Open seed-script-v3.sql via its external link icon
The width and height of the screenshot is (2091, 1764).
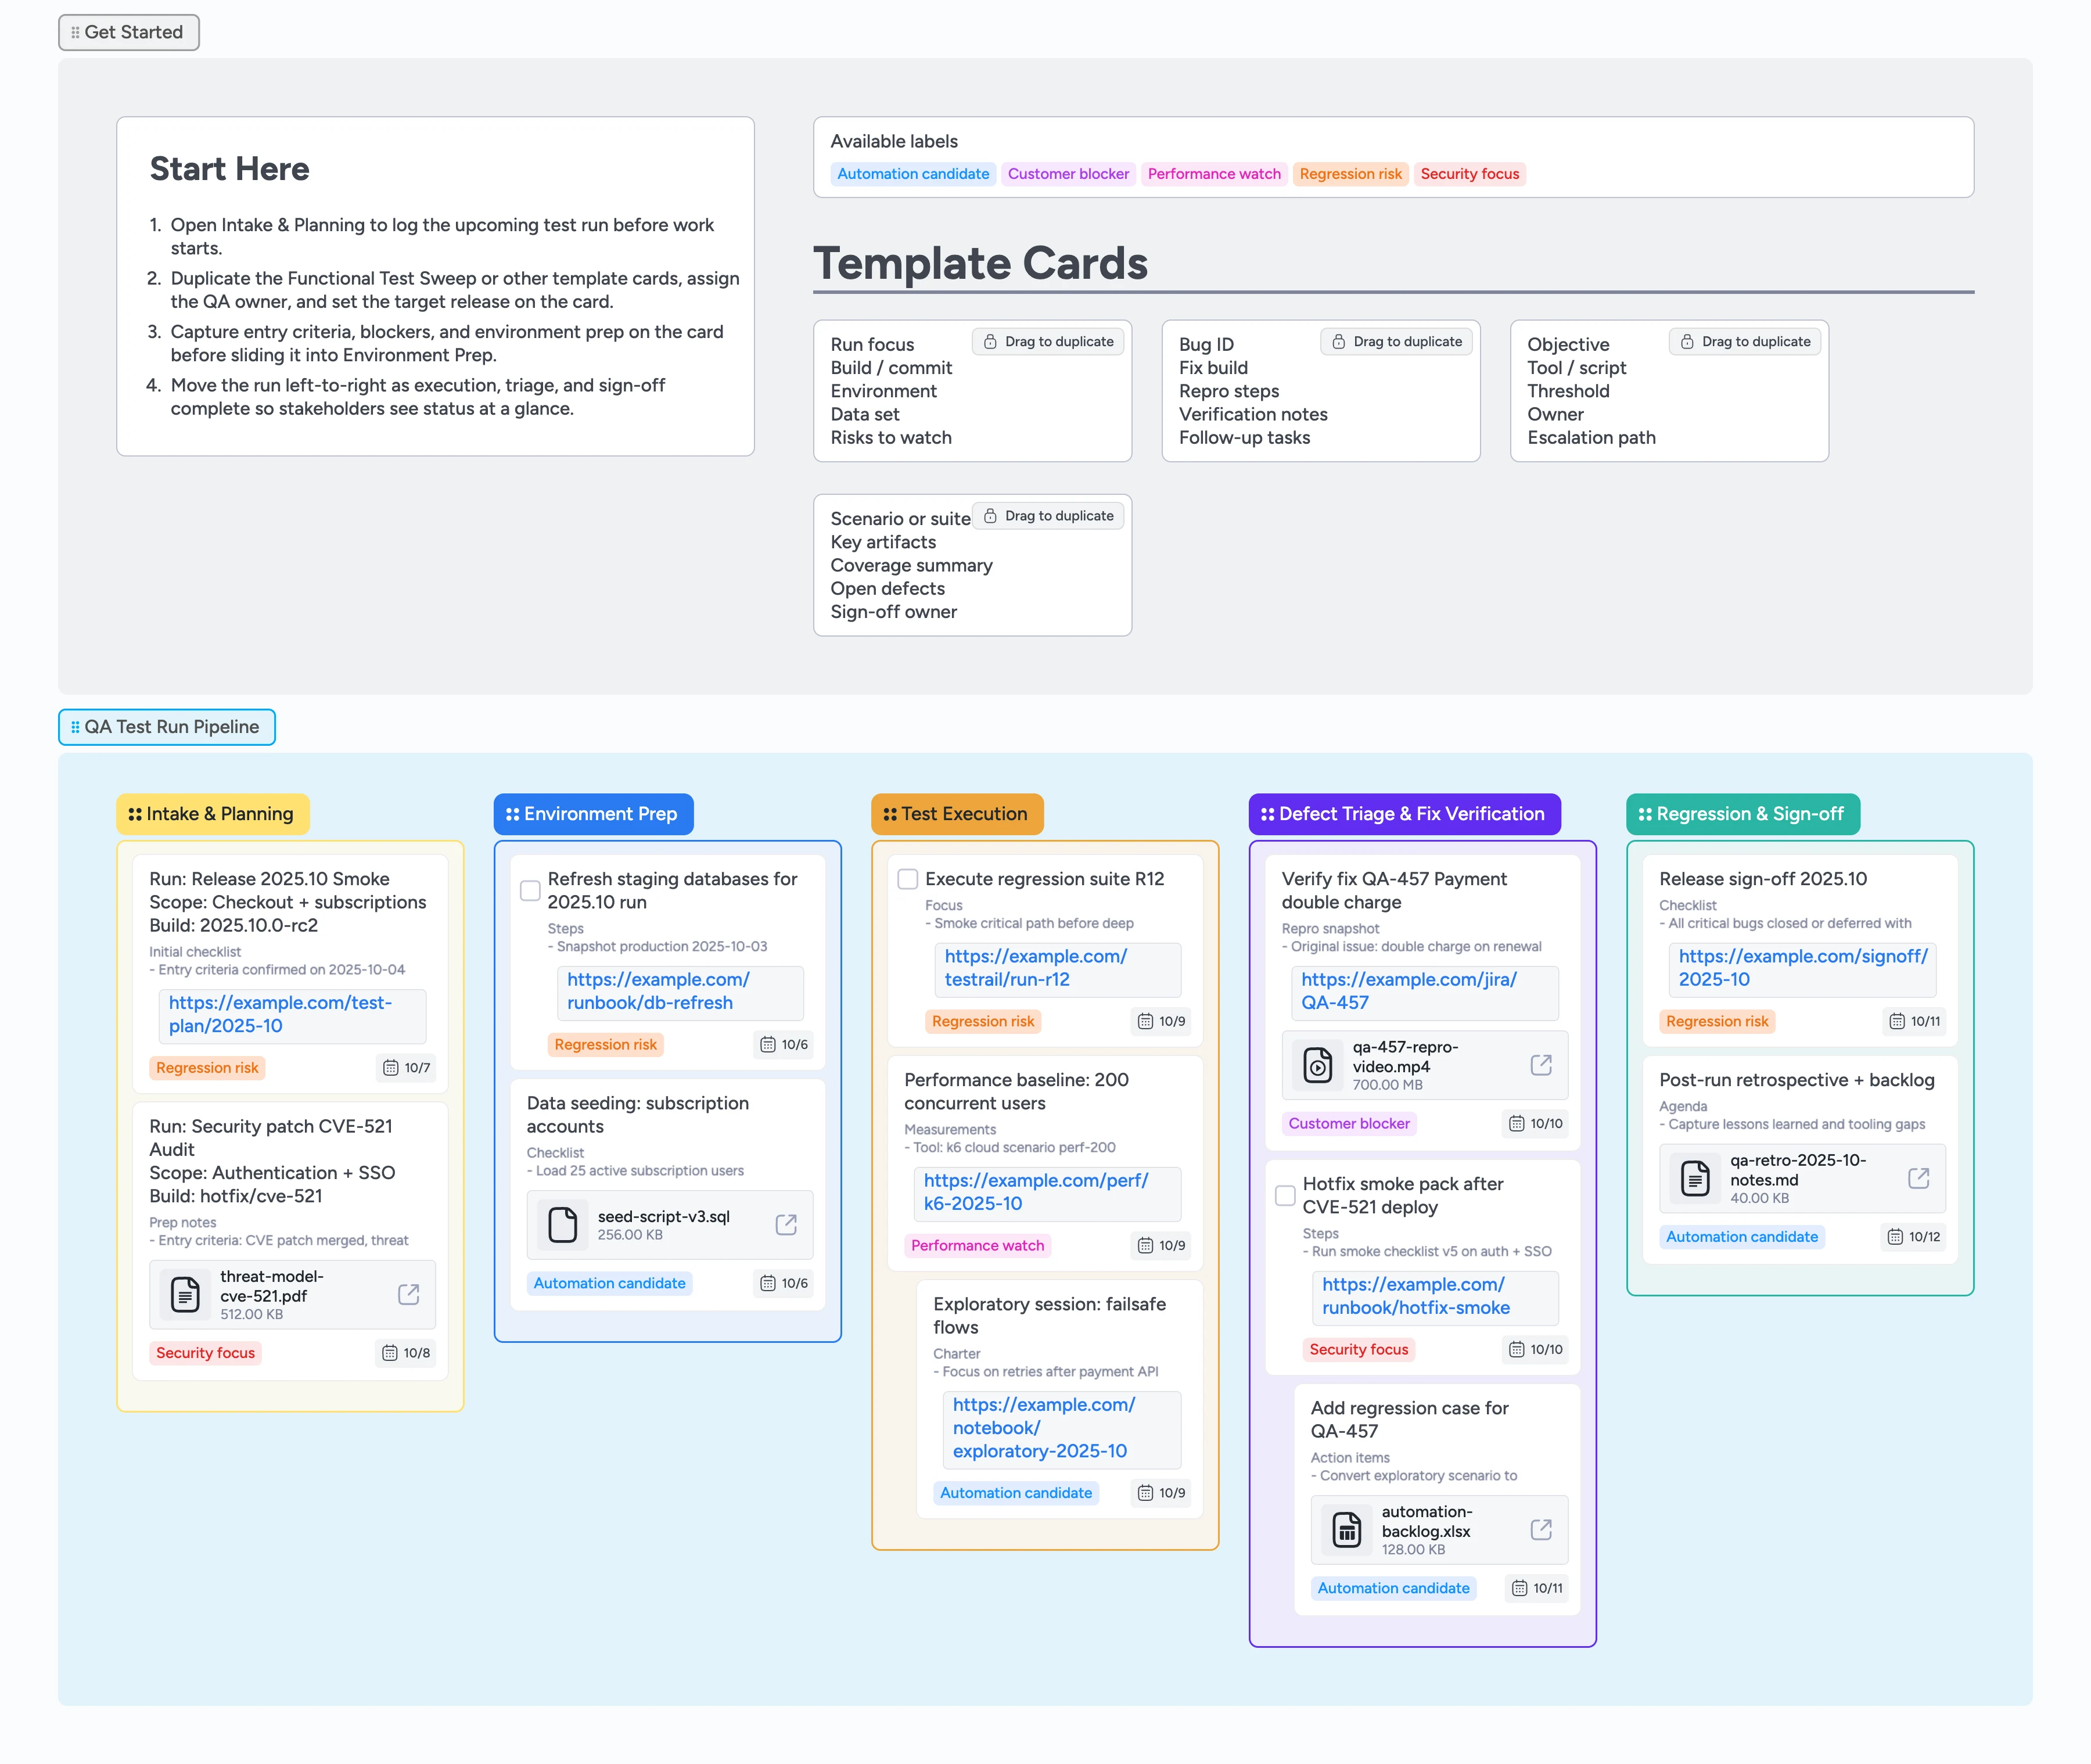click(786, 1225)
